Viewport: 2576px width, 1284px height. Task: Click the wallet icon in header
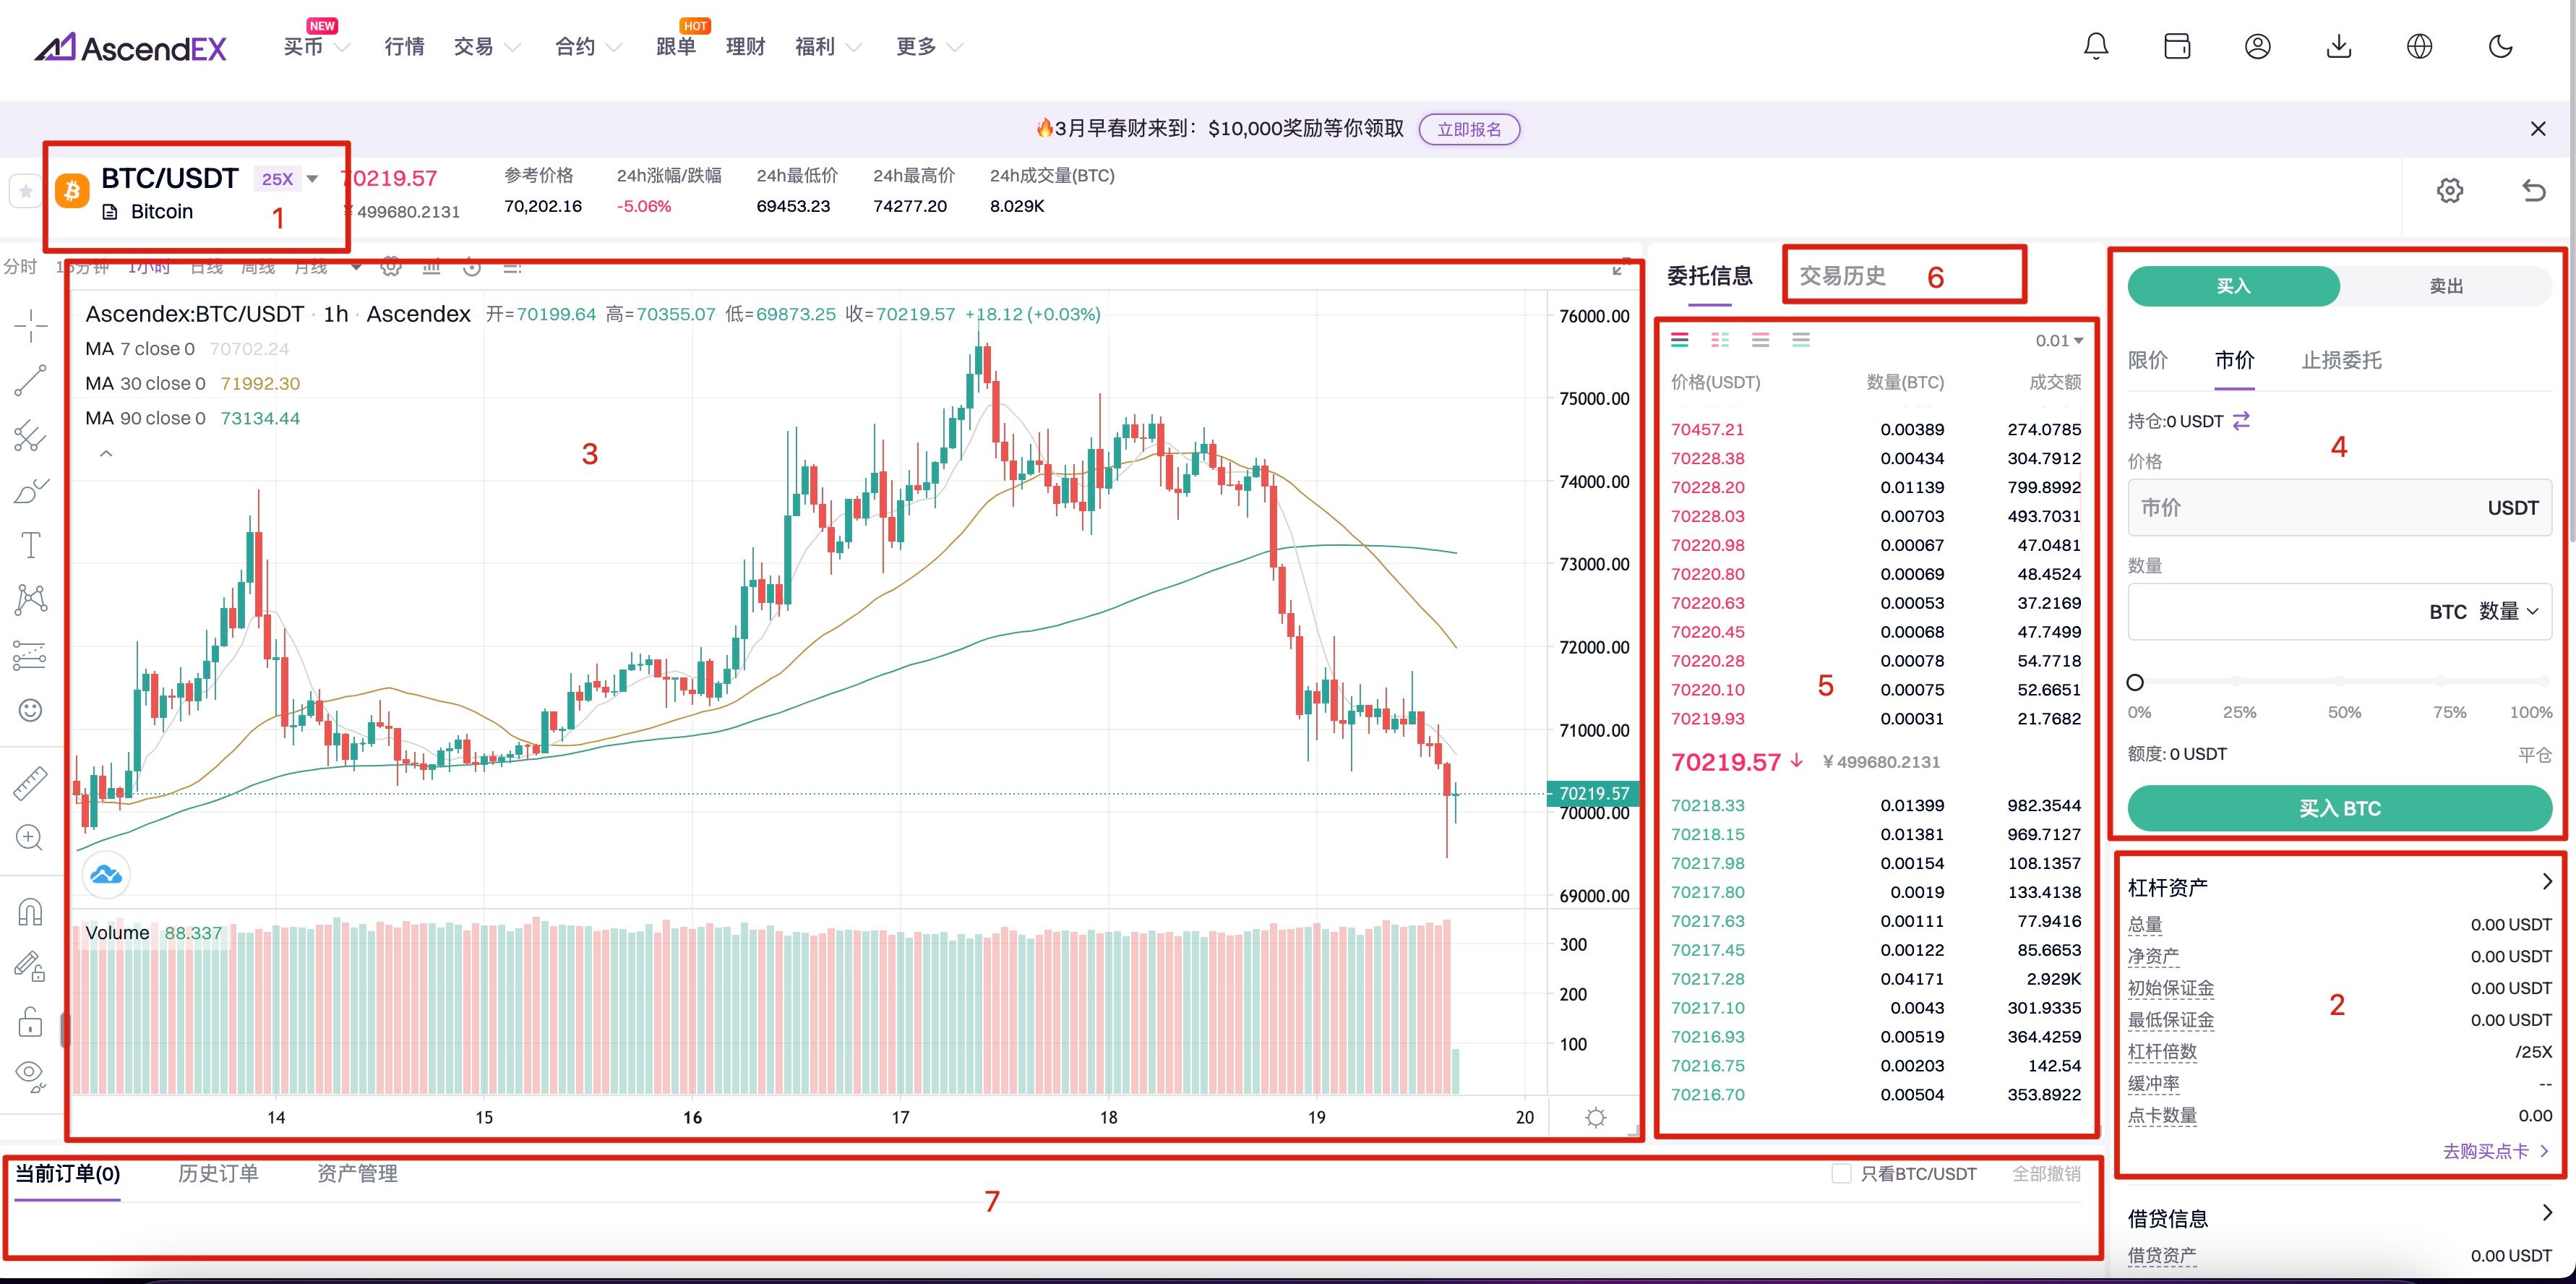point(2177,46)
